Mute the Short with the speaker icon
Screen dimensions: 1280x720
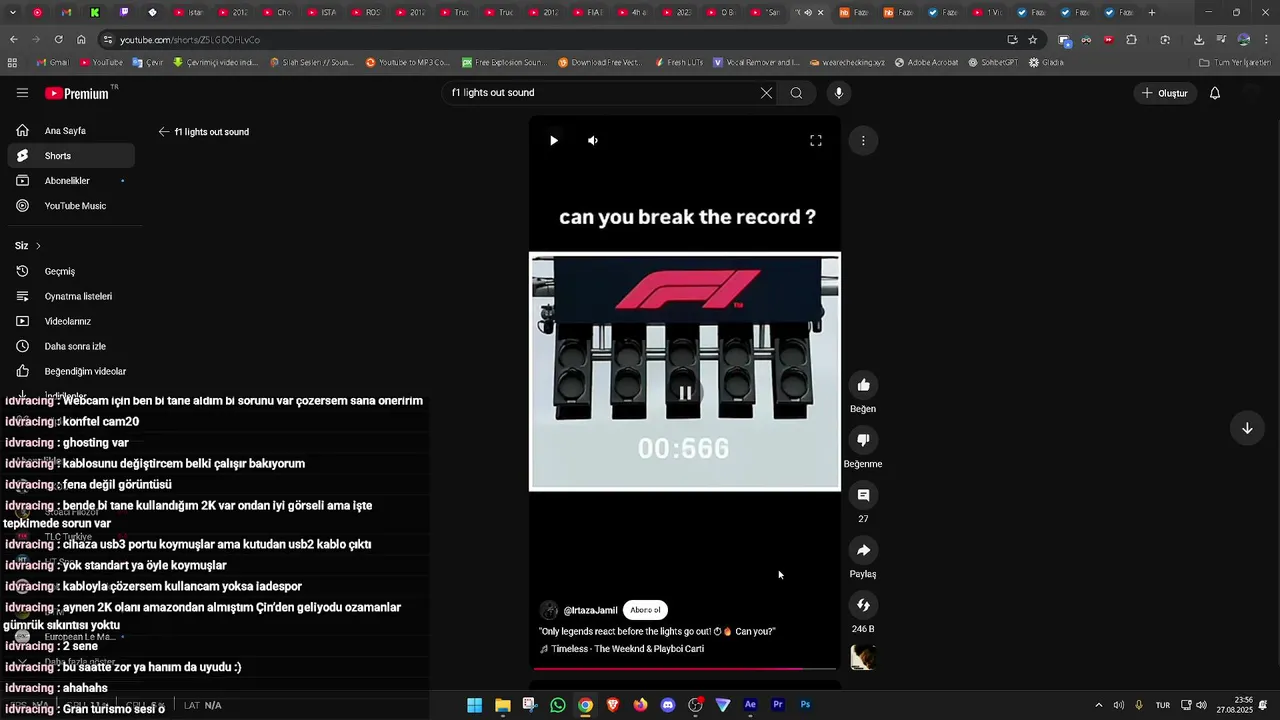point(593,141)
